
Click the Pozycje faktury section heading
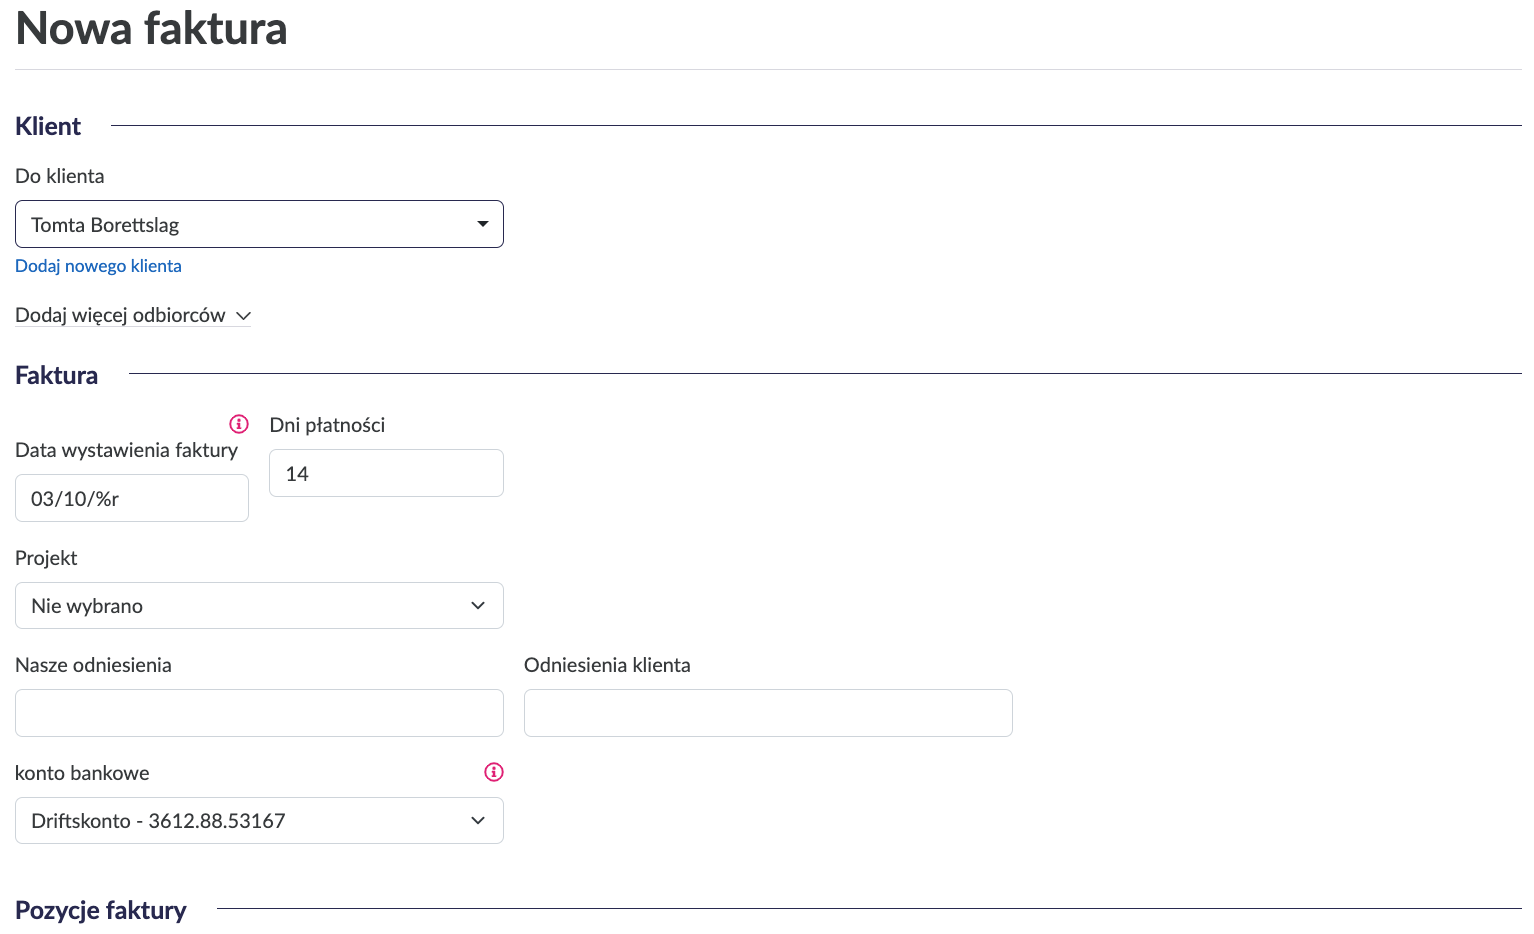click(x=101, y=910)
